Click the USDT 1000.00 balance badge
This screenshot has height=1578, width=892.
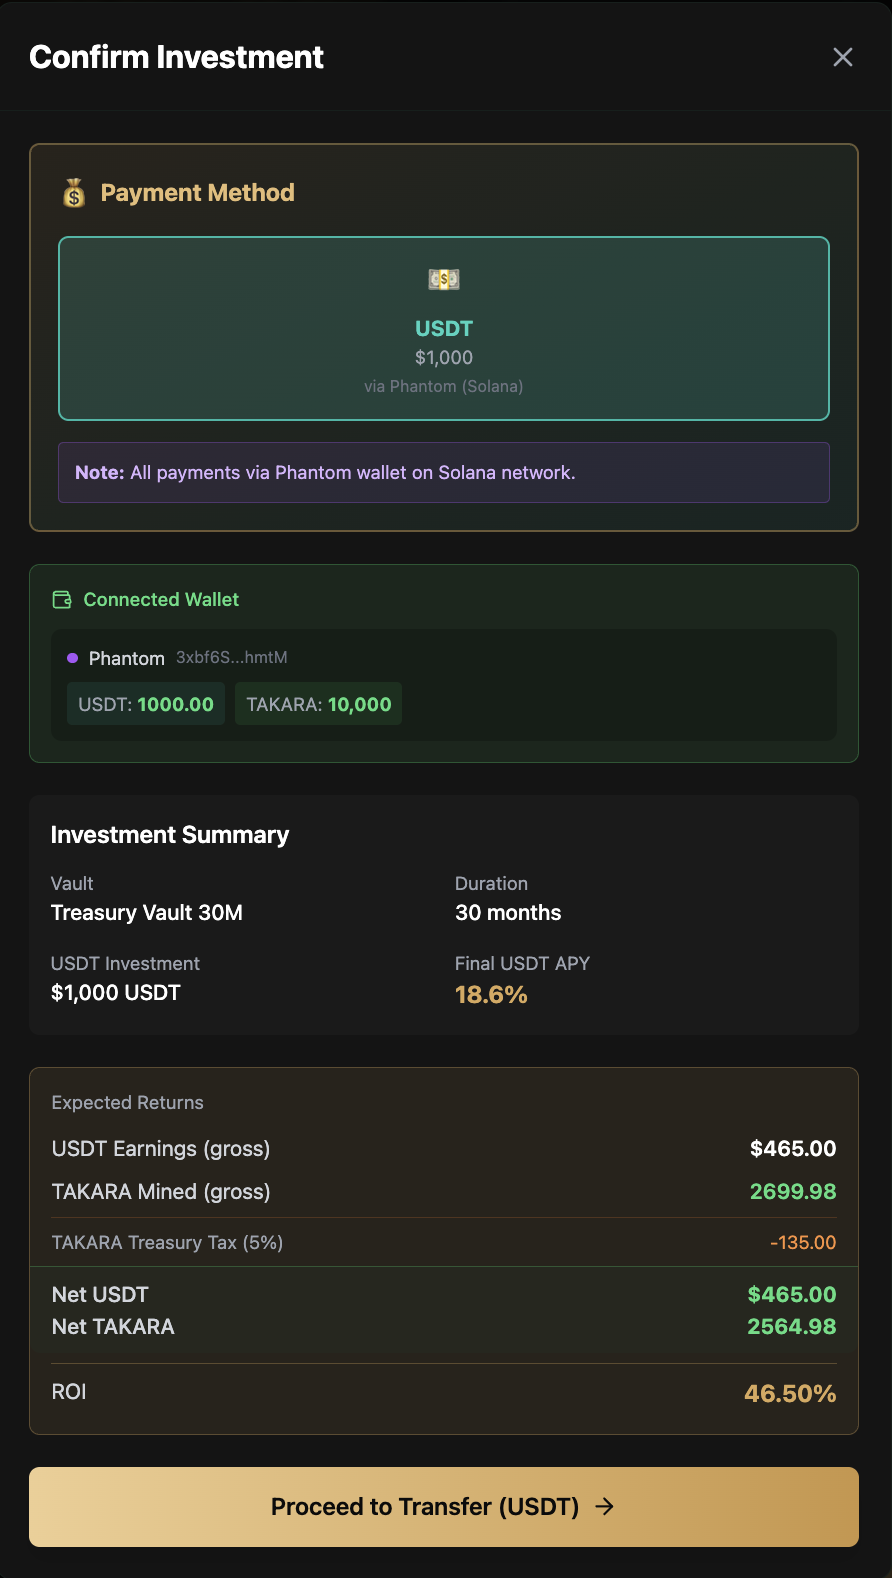pyautogui.click(x=146, y=704)
